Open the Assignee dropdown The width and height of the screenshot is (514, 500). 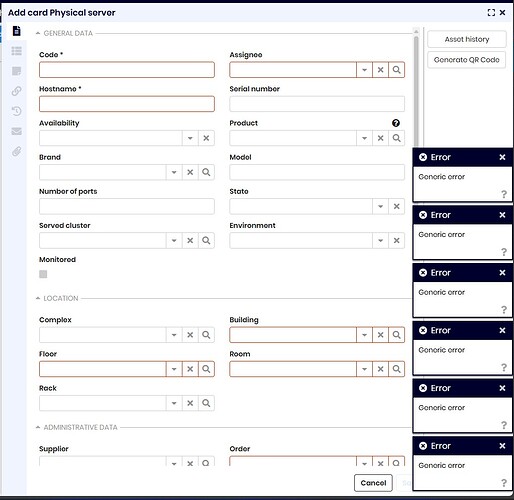364,70
